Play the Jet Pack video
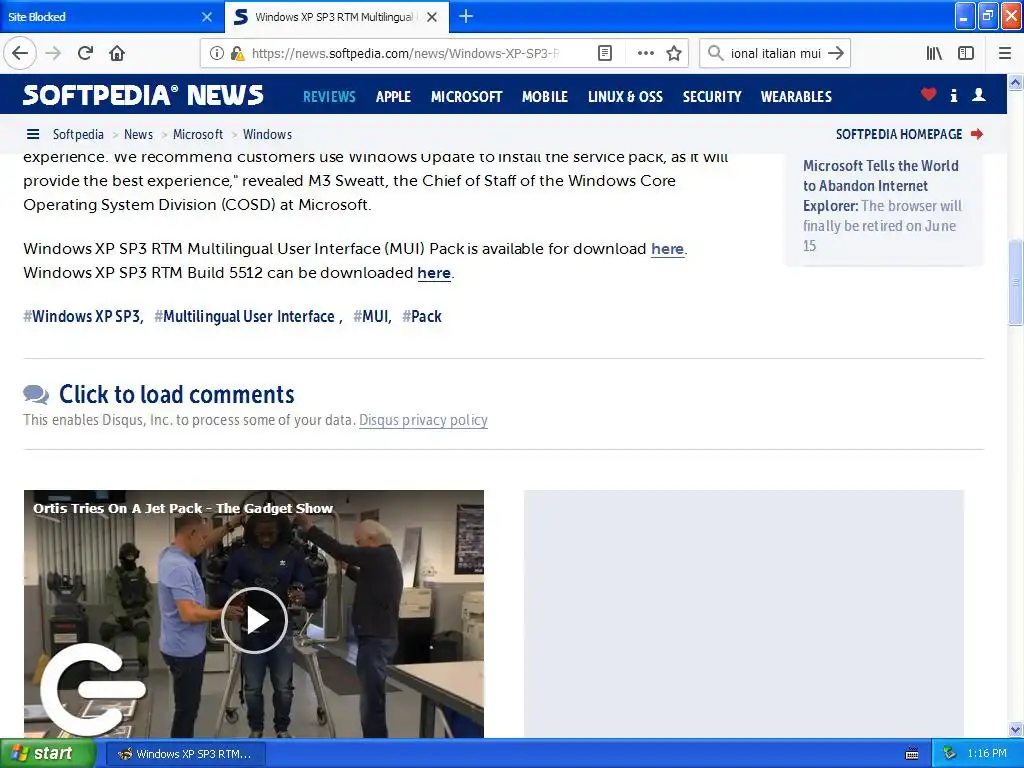Image resolution: width=1024 pixels, height=768 pixels. [254, 620]
